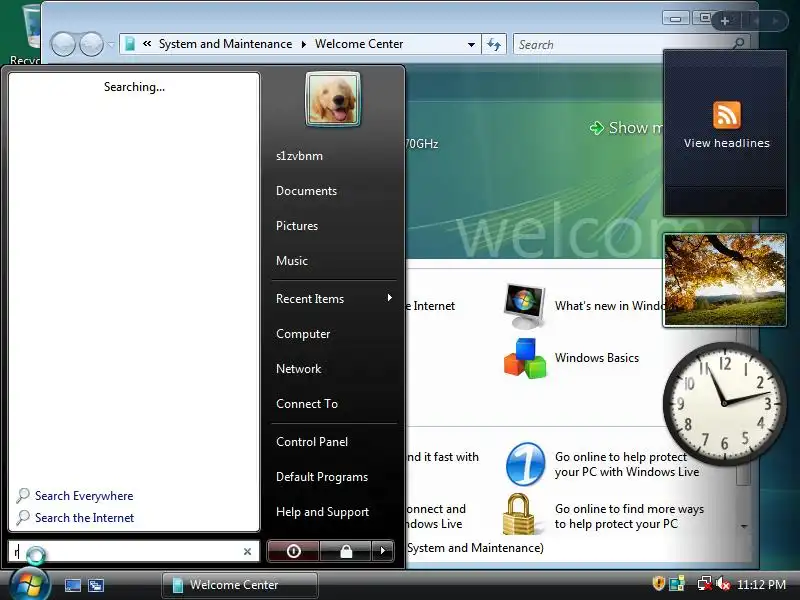Open Default Programs from Start menu
800x600 pixels.
pos(322,477)
